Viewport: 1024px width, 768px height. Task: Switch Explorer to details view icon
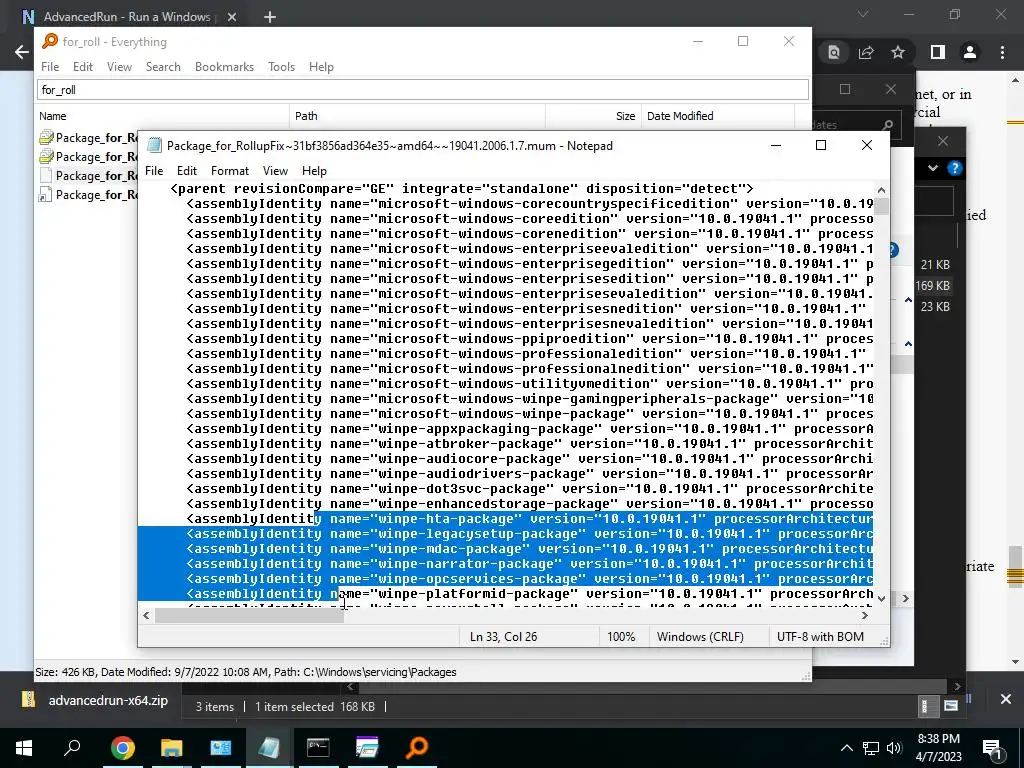point(925,706)
